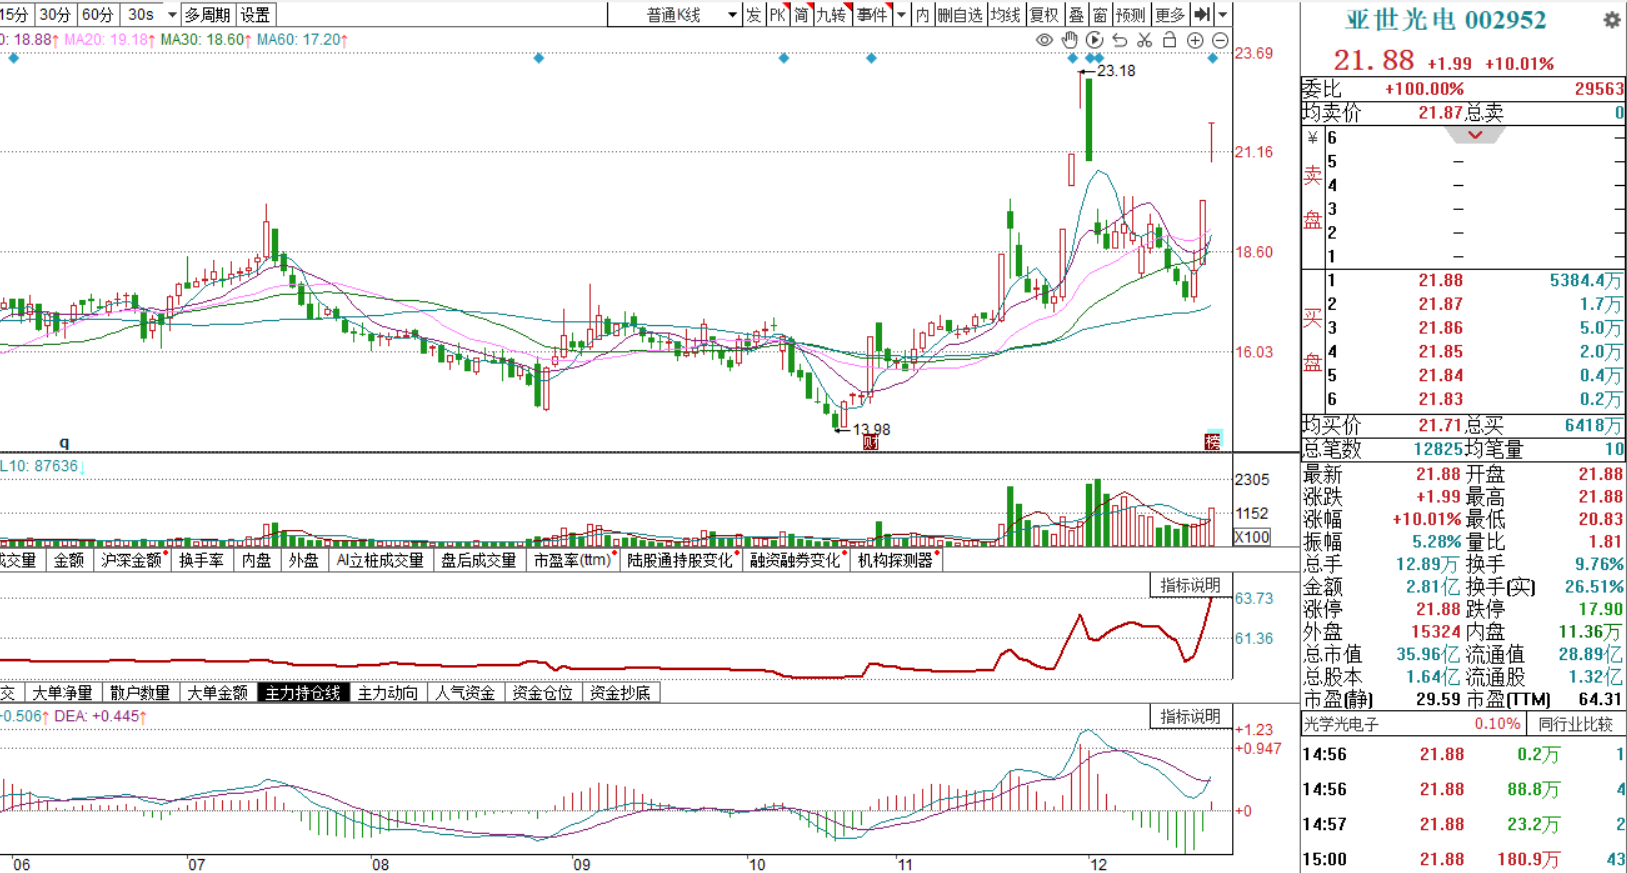Toggle the PK comparison button
Viewport: 1627px width, 873px height.
click(777, 14)
